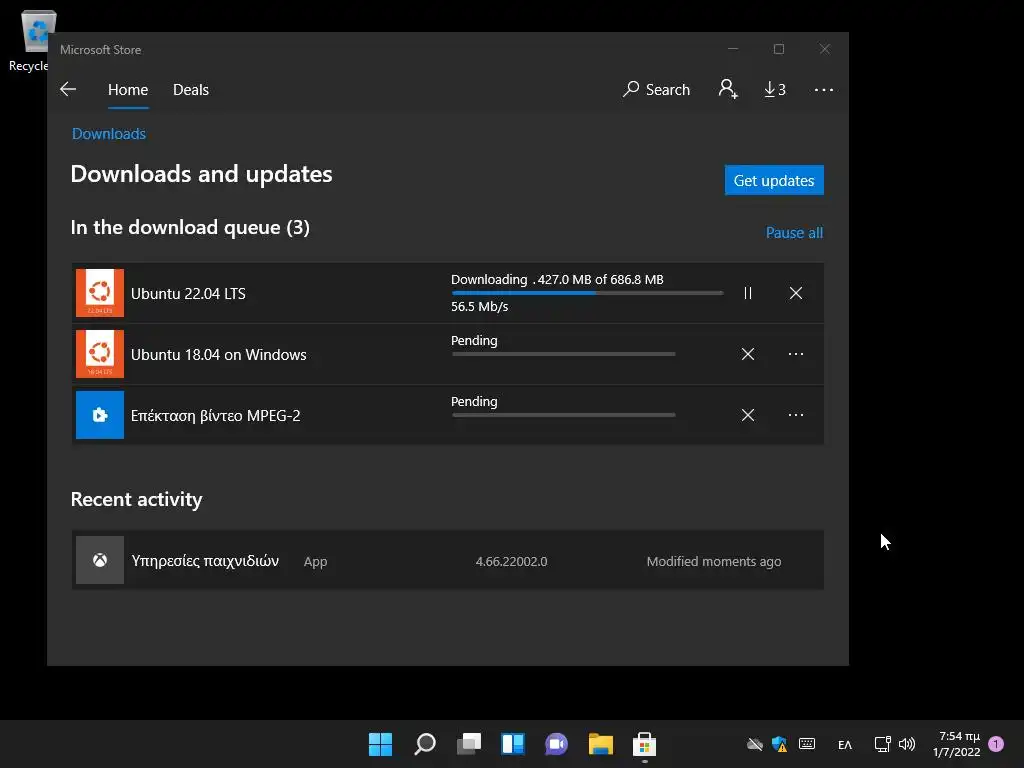Viewport: 1024px width, 768px height.
Task: Click the Microsoft Store taskbar icon
Action: tap(645, 744)
